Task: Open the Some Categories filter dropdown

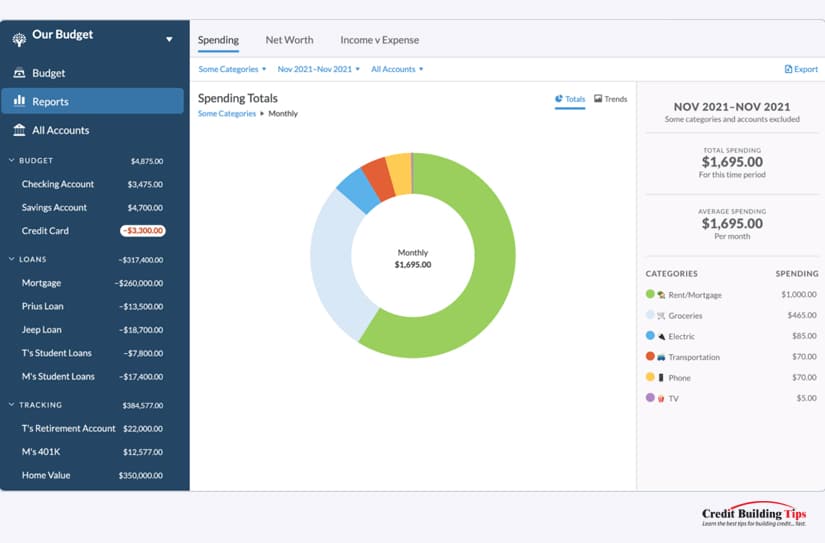Action: pos(232,69)
